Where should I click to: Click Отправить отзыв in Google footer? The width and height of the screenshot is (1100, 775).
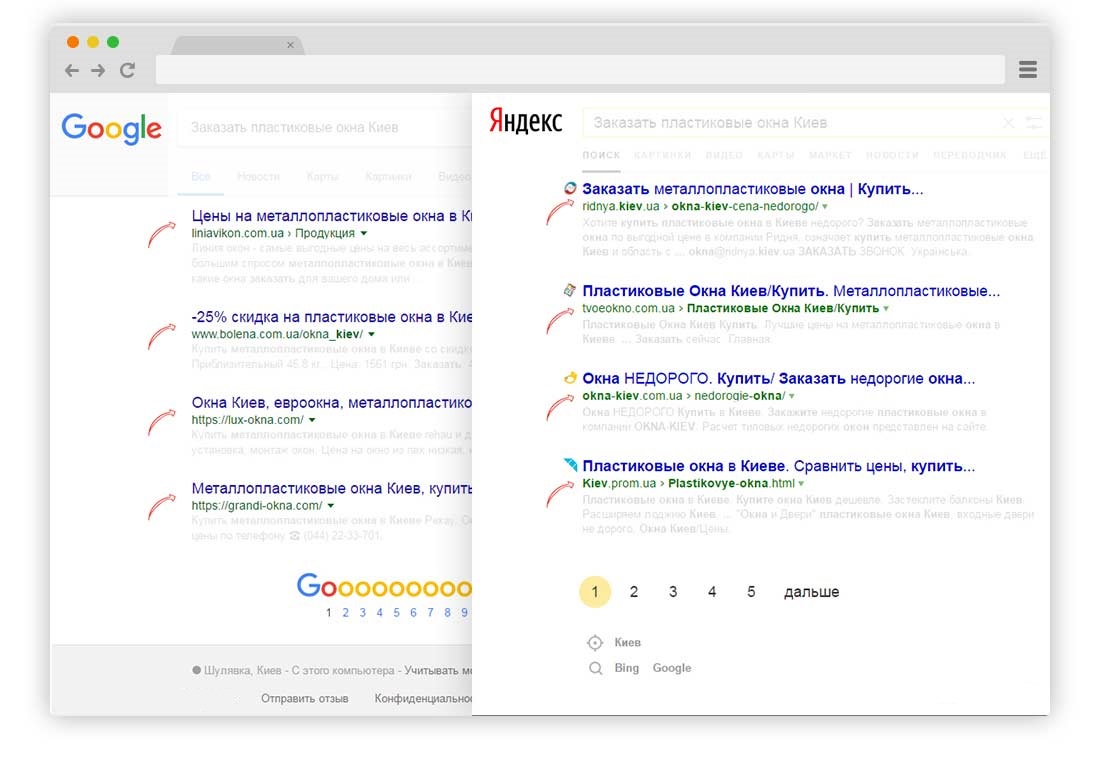(304, 699)
